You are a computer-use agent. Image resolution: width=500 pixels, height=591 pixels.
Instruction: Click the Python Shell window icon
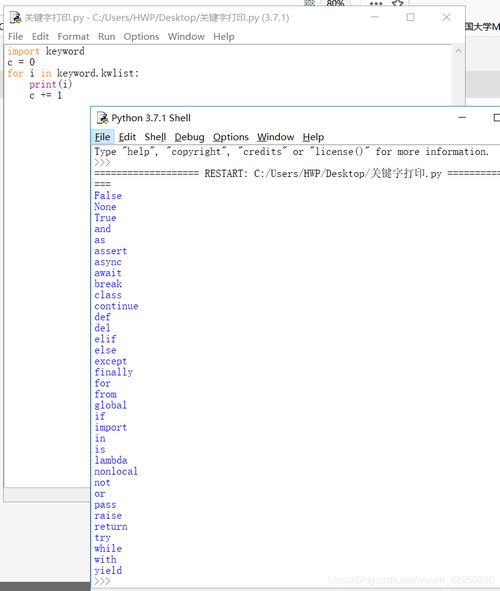[x=102, y=118]
